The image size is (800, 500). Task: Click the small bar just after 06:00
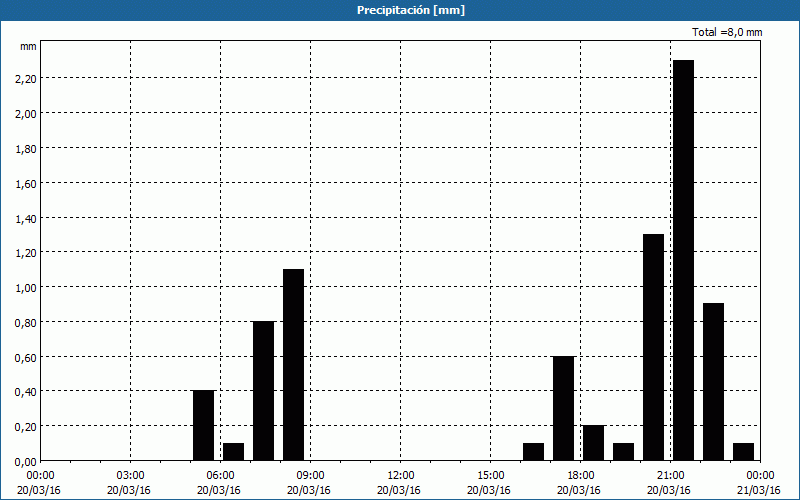[233, 452]
